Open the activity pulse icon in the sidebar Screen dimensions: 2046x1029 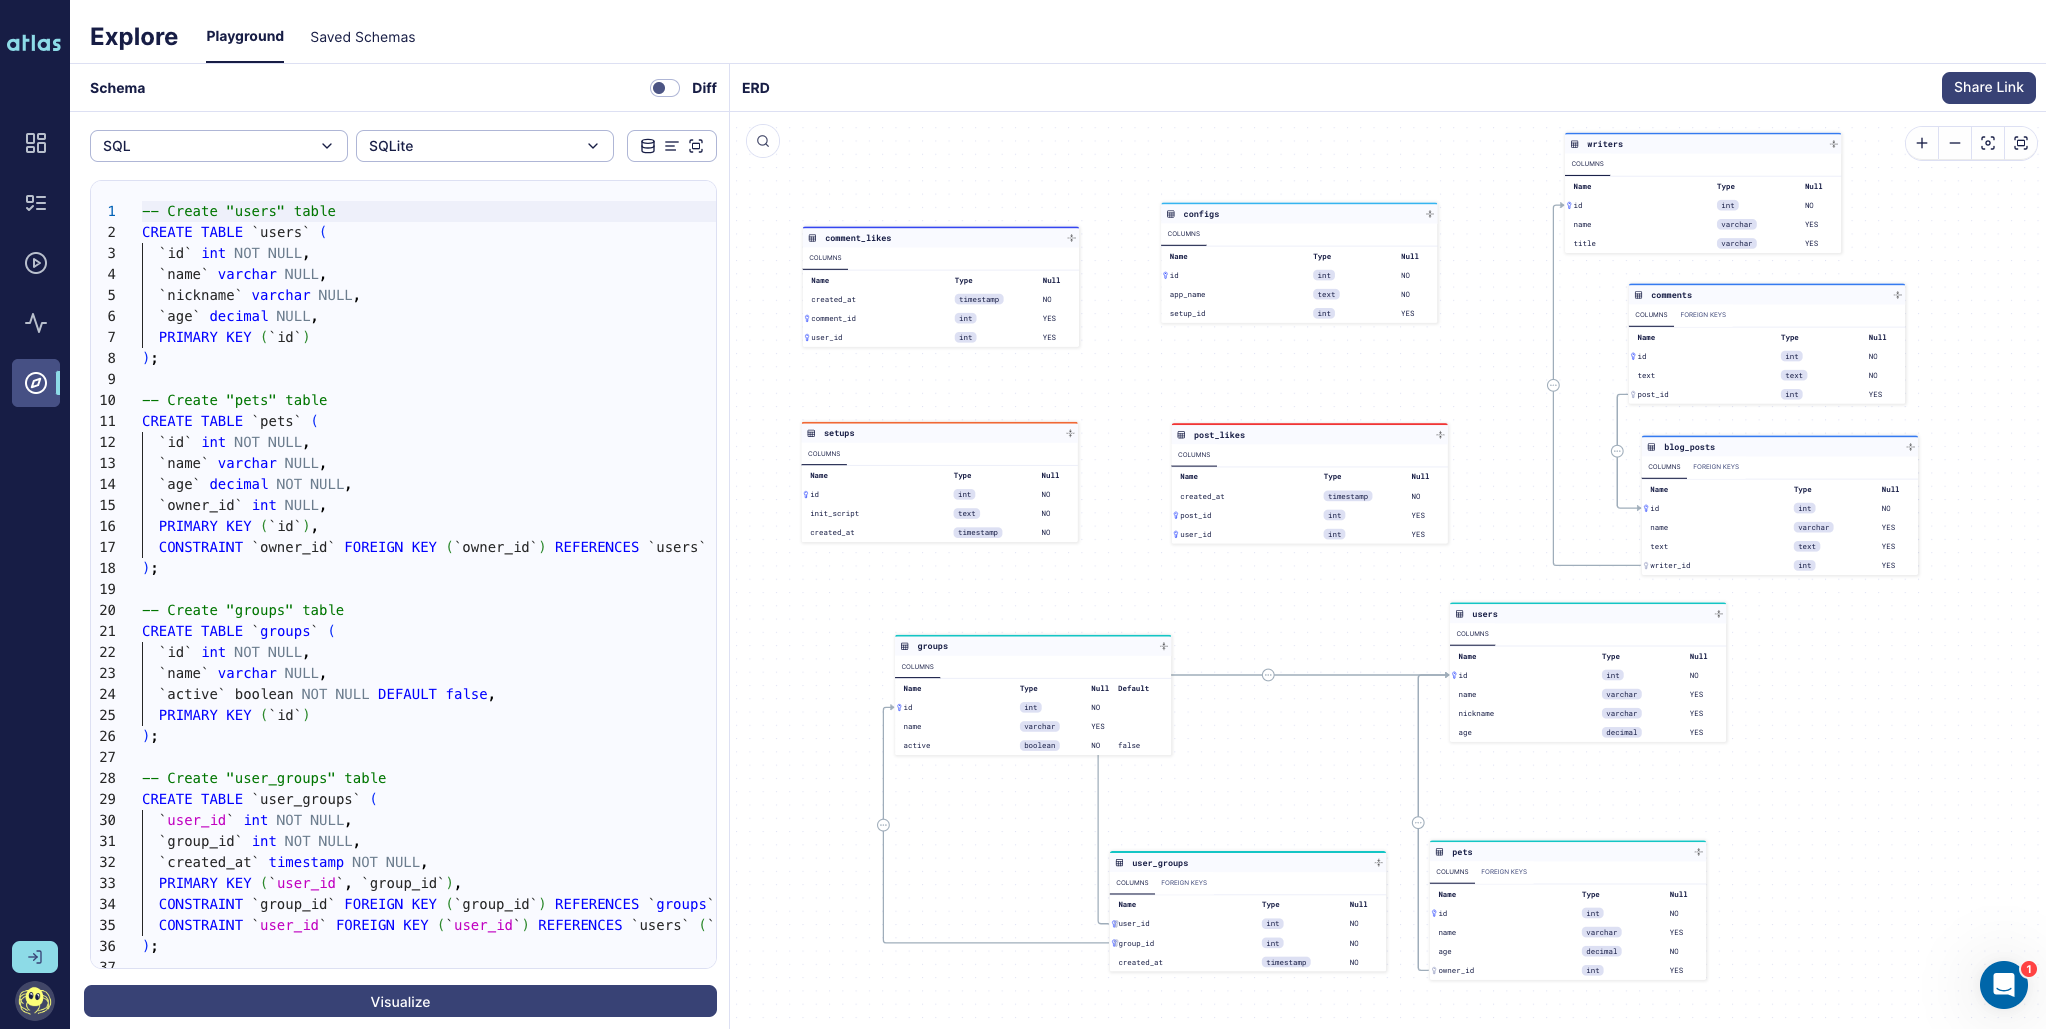point(36,323)
